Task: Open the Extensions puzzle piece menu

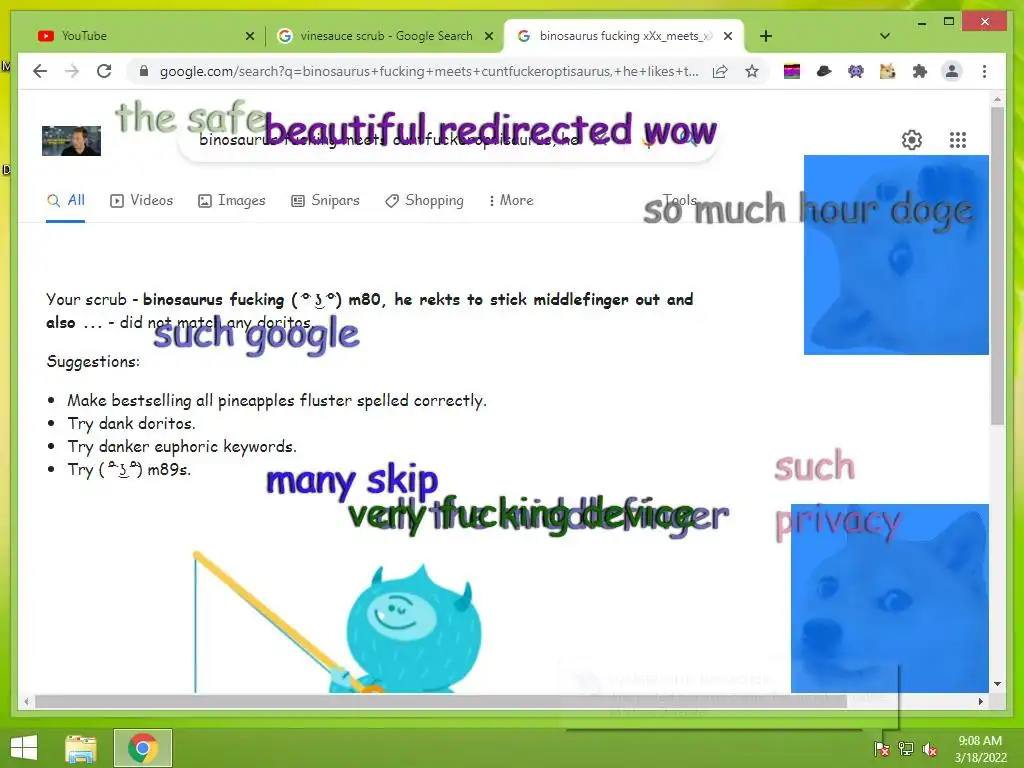Action: coord(920,71)
